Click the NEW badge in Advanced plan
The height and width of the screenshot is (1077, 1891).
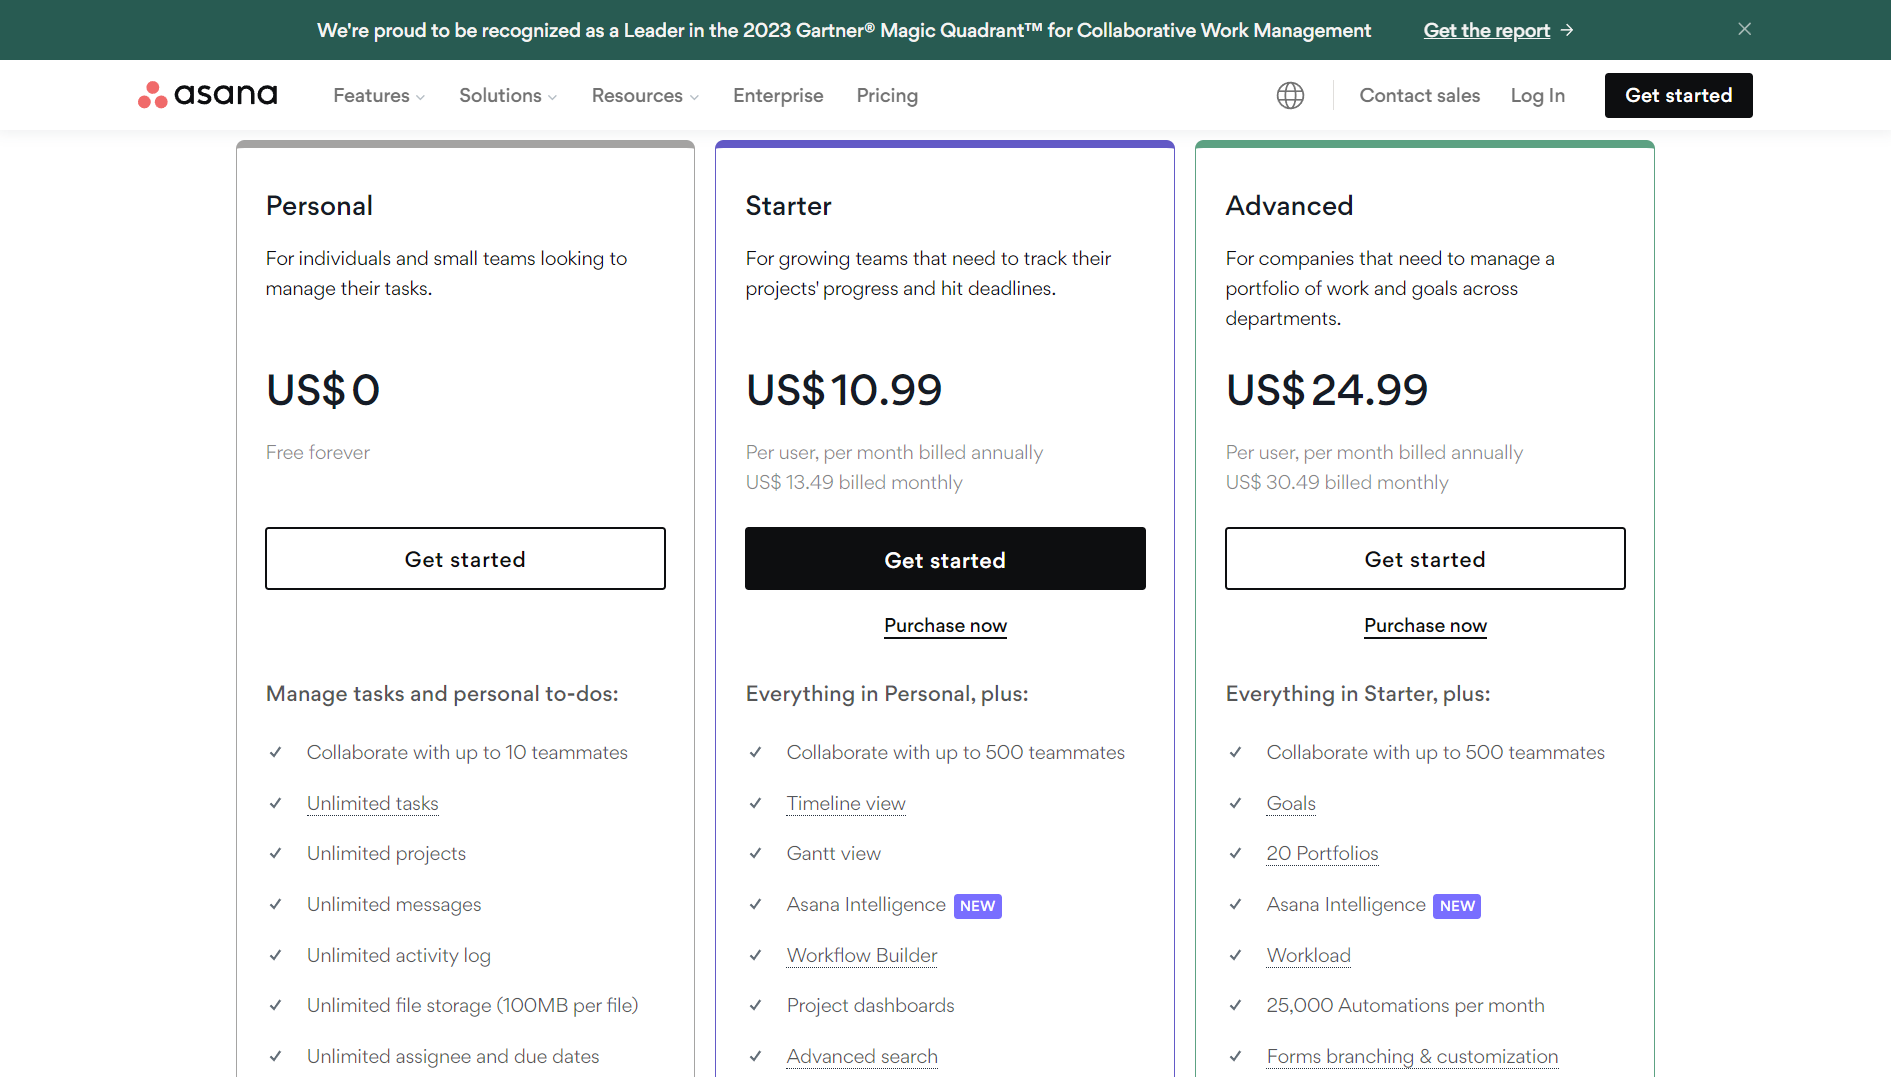coord(1457,906)
